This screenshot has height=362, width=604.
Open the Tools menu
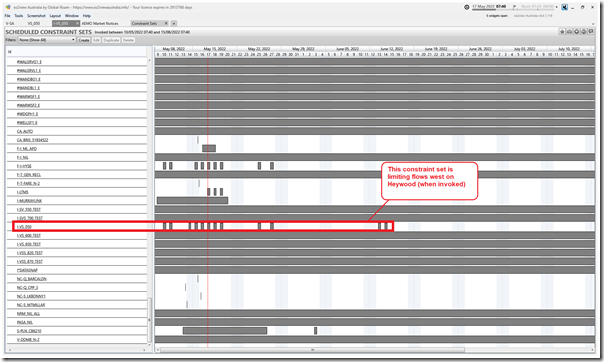tap(19, 16)
